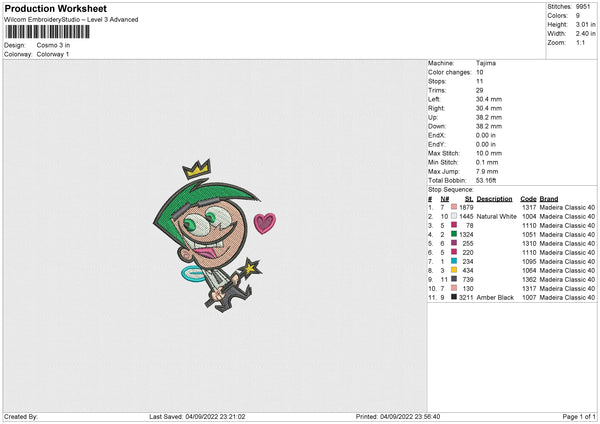Click 'Wilcom EmbroideryStudio – Level 3 Advanced' text
600x424 pixels.
(71, 20)
